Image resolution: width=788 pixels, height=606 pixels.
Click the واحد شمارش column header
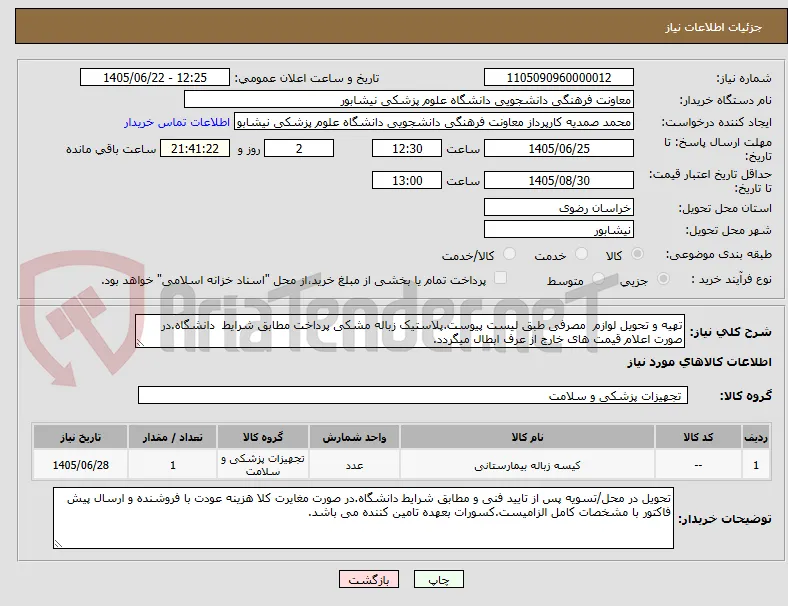[x=354, y=437]
